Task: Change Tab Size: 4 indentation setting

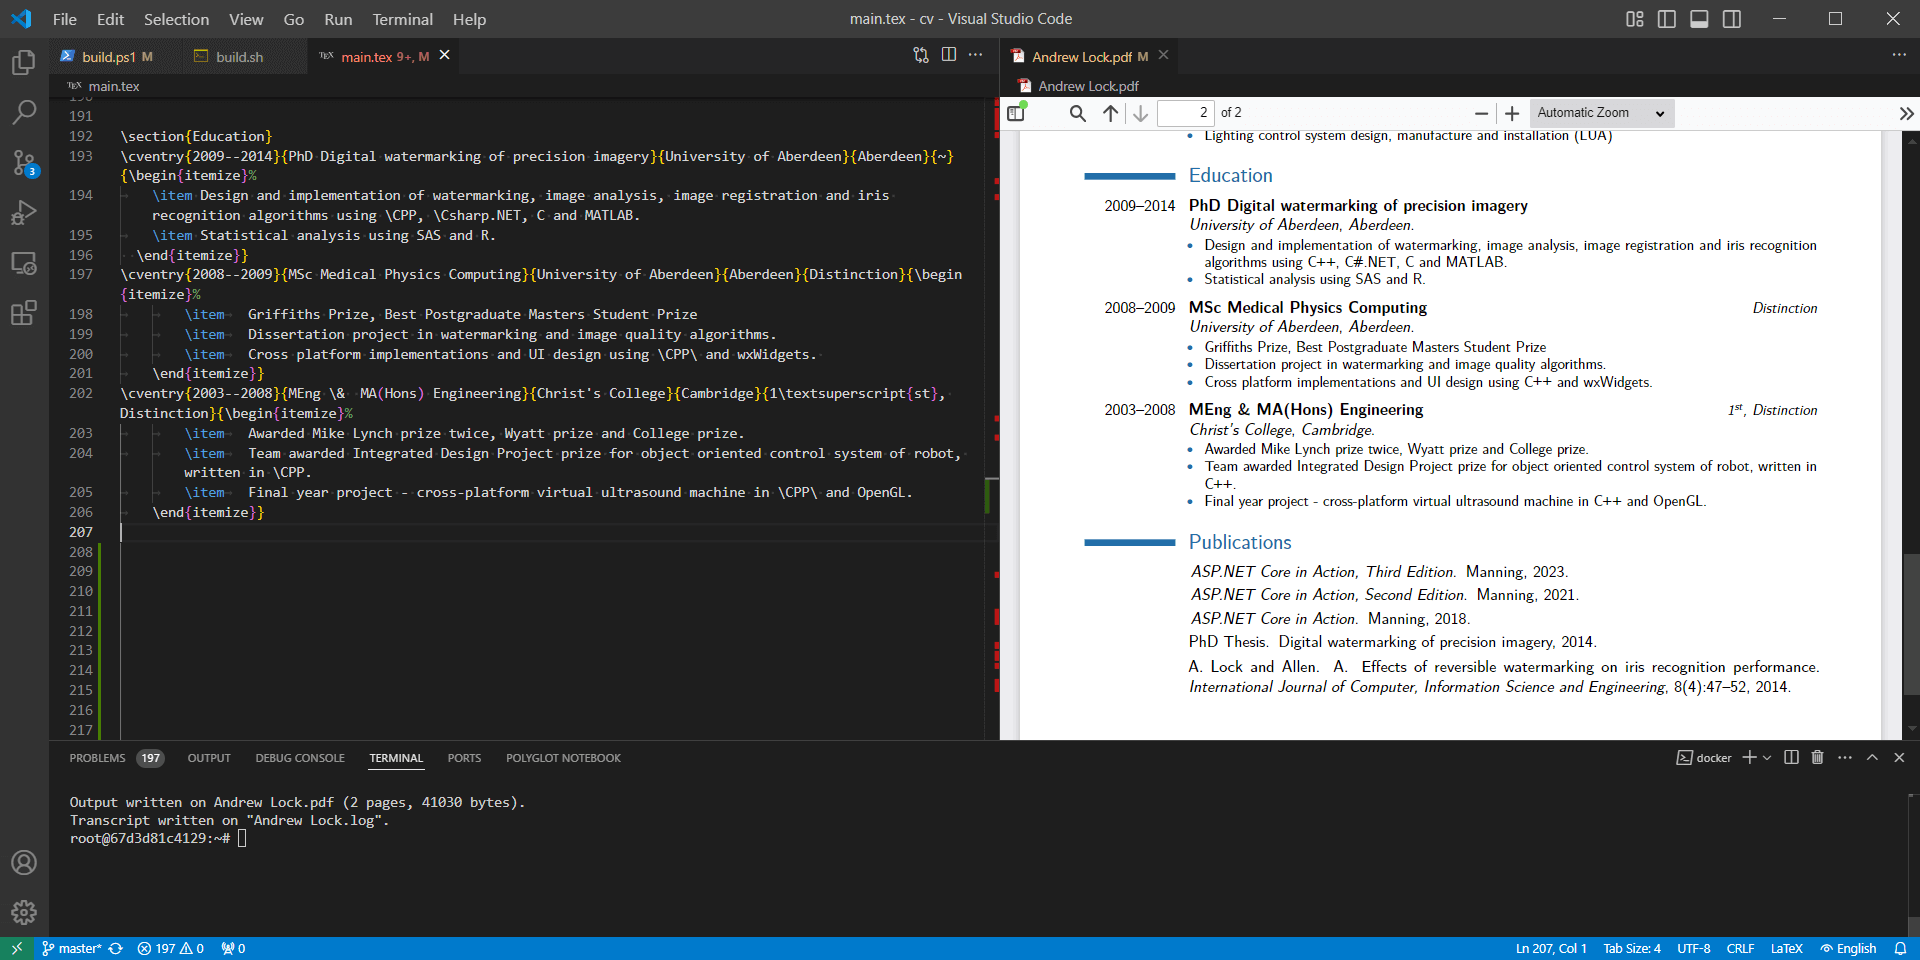Action: [x=1632, y=948]
